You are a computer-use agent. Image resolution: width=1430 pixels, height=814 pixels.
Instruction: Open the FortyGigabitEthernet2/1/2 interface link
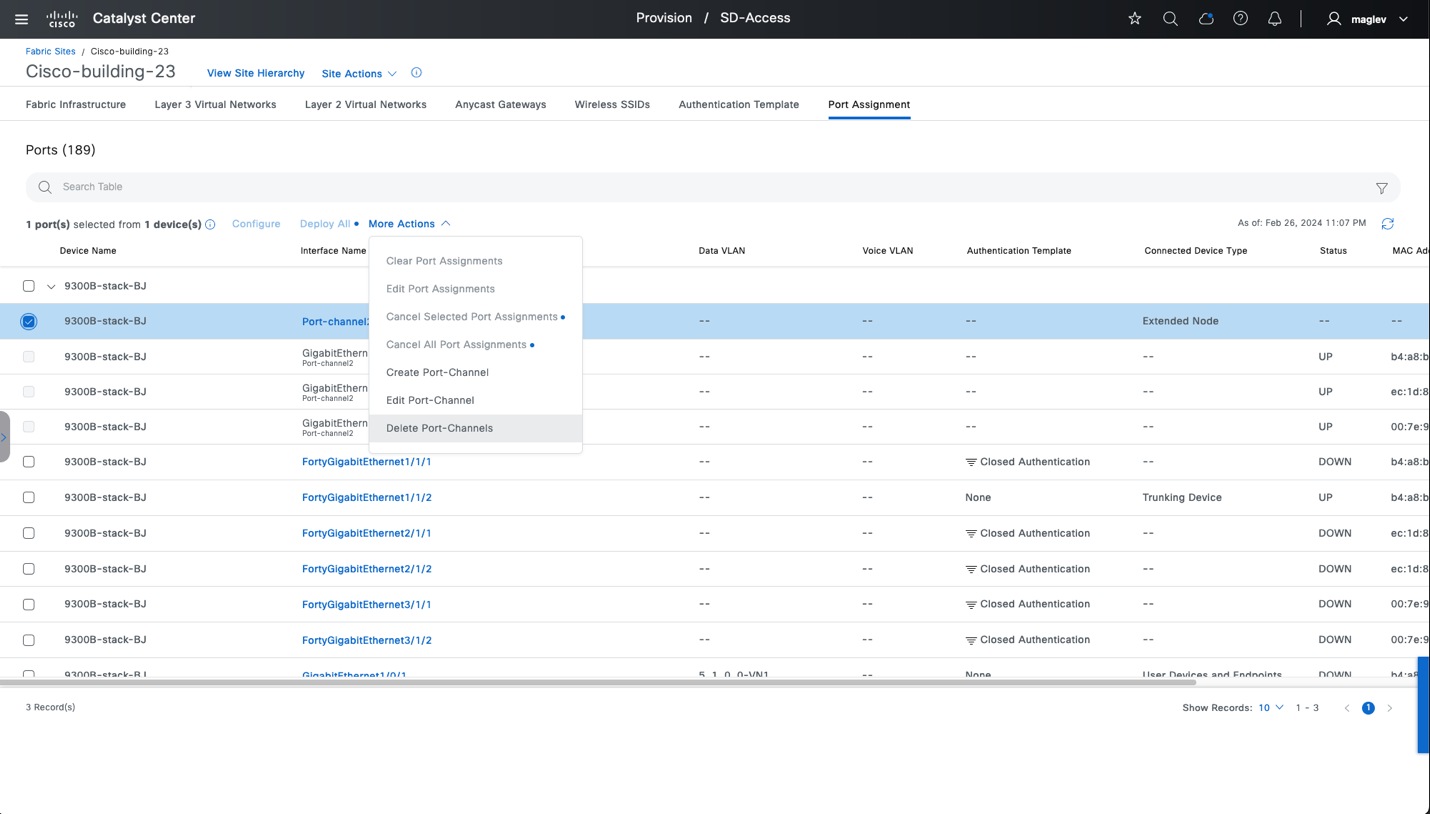(366, 569)
